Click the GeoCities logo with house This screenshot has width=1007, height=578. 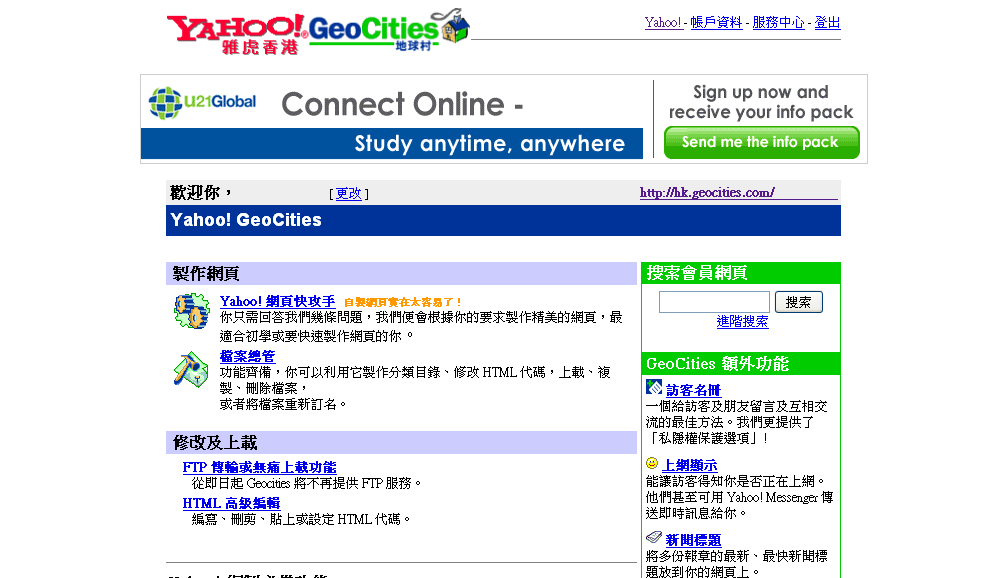[x=389, y=31]
